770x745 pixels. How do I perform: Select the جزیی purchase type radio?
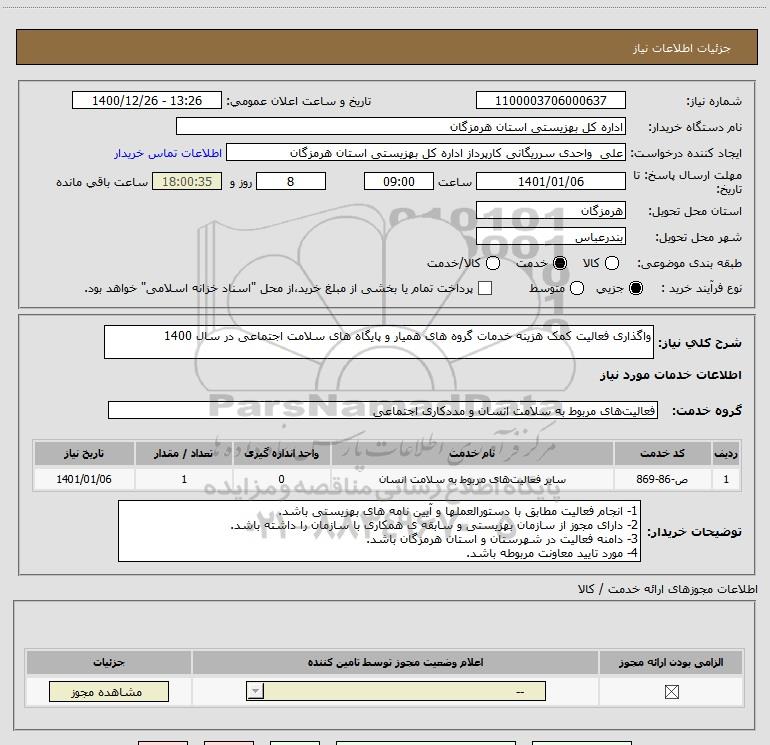pos(635,288)
